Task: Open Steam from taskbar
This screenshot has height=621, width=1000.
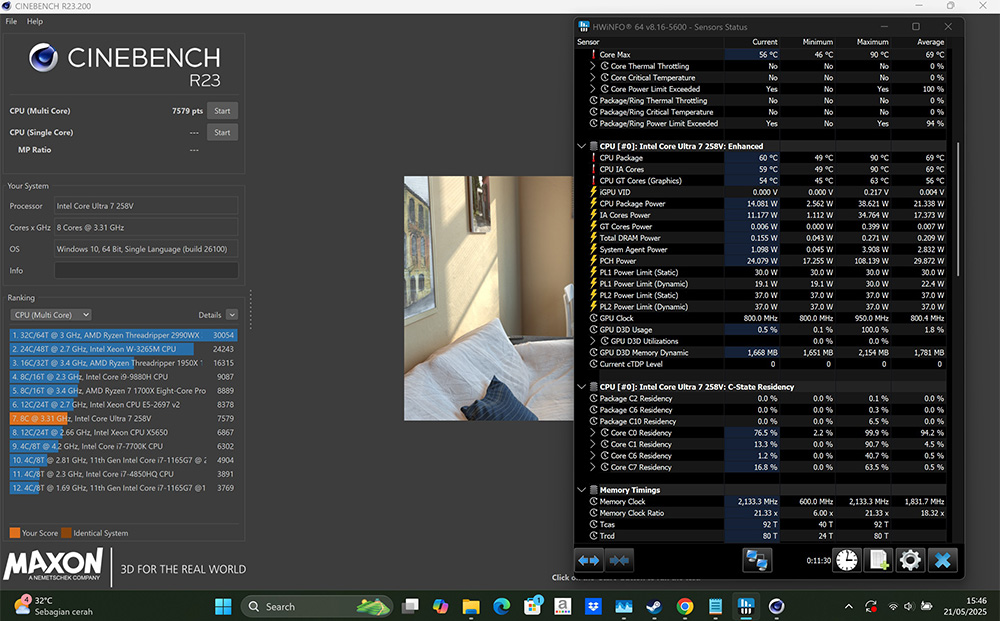Action: 654,606
